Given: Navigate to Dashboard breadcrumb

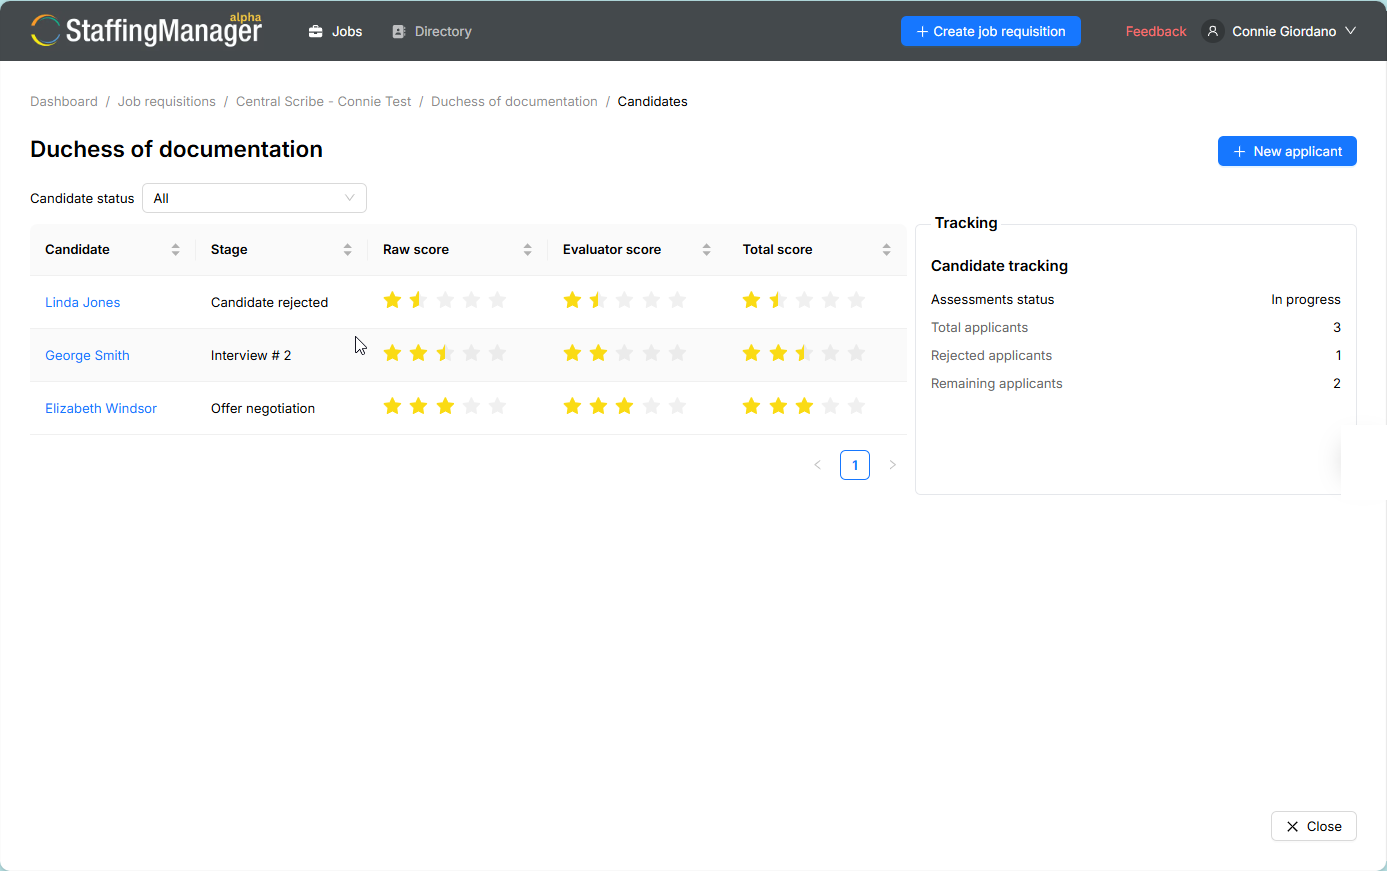Looking at the screenshot, I should click(64, 101).
